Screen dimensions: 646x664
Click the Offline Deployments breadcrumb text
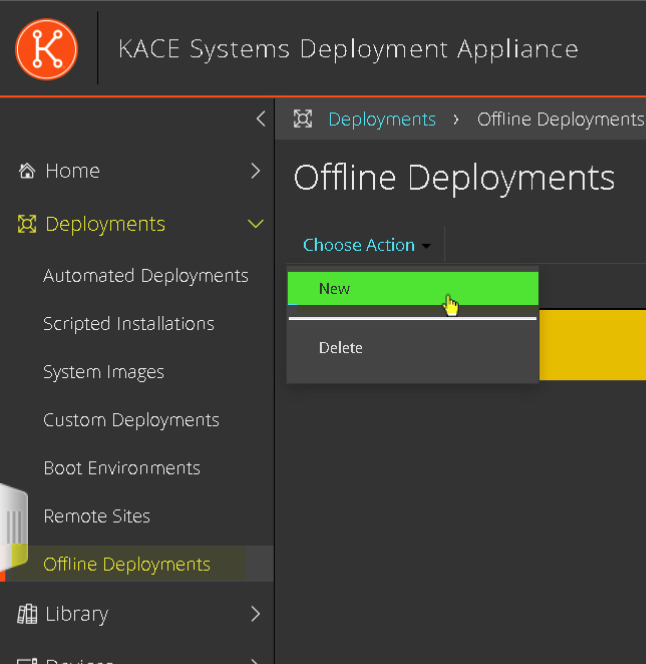(561, 119)
